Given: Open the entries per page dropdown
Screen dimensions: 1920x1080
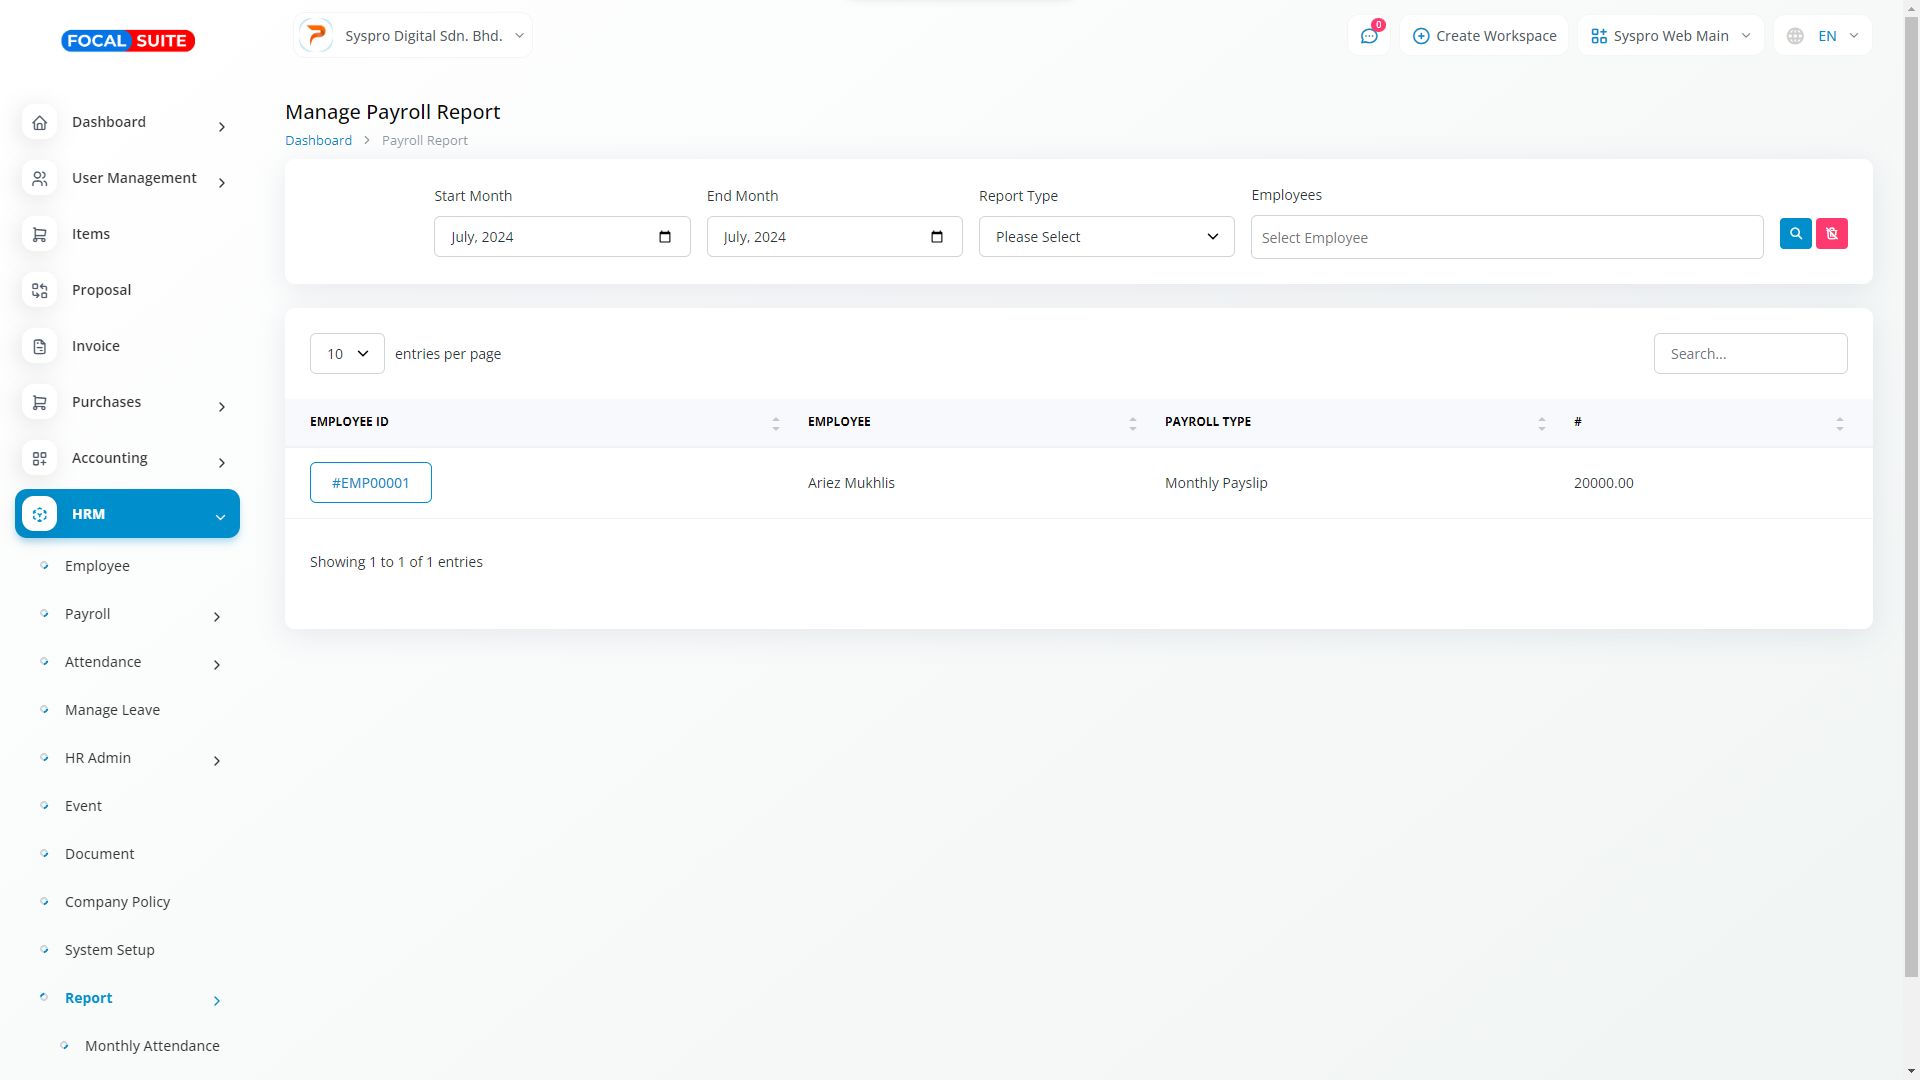Looking at the screenshot, I should 347,354.
